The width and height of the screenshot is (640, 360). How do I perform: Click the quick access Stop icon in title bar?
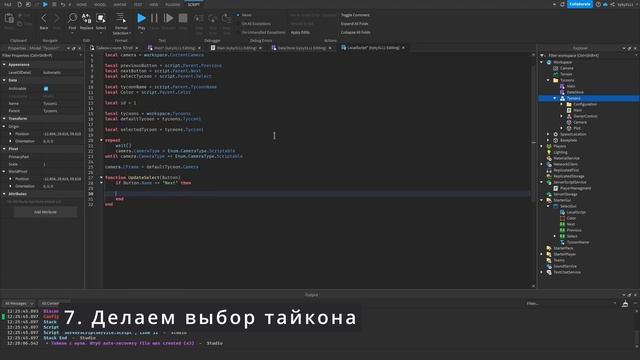tap(54, 4)
